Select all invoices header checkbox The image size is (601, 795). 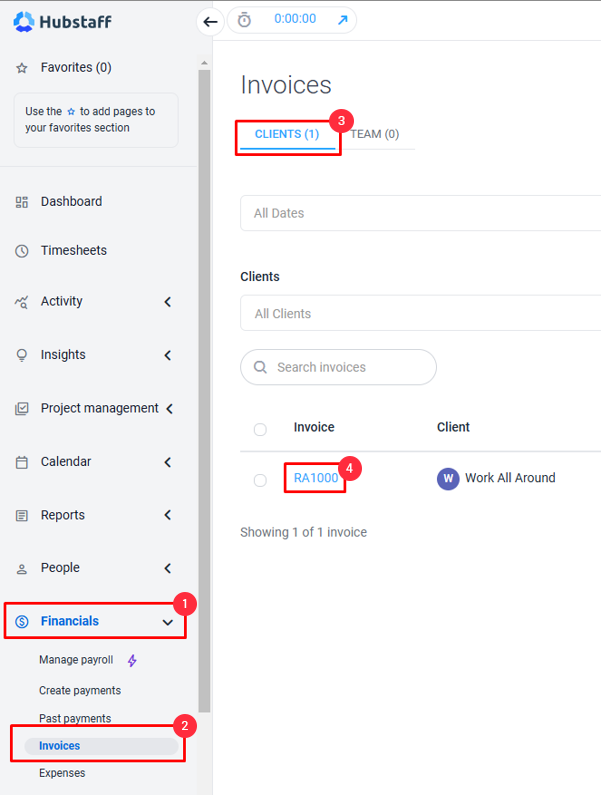coord(260,429)
